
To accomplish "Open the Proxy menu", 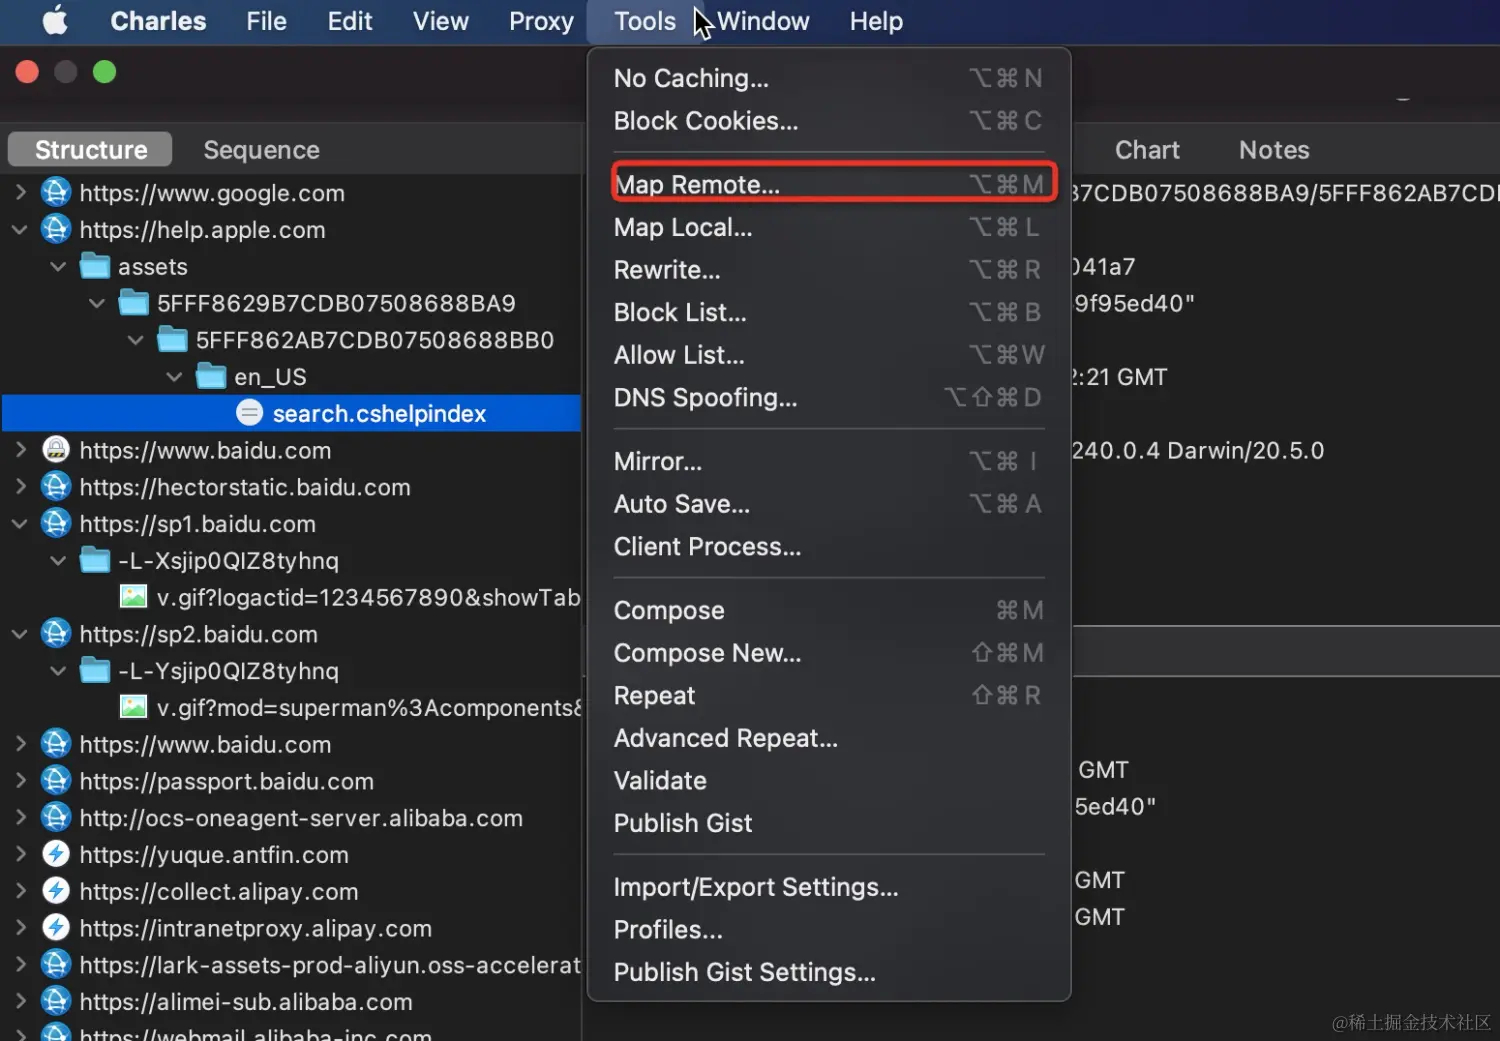I will pos(541,21).
